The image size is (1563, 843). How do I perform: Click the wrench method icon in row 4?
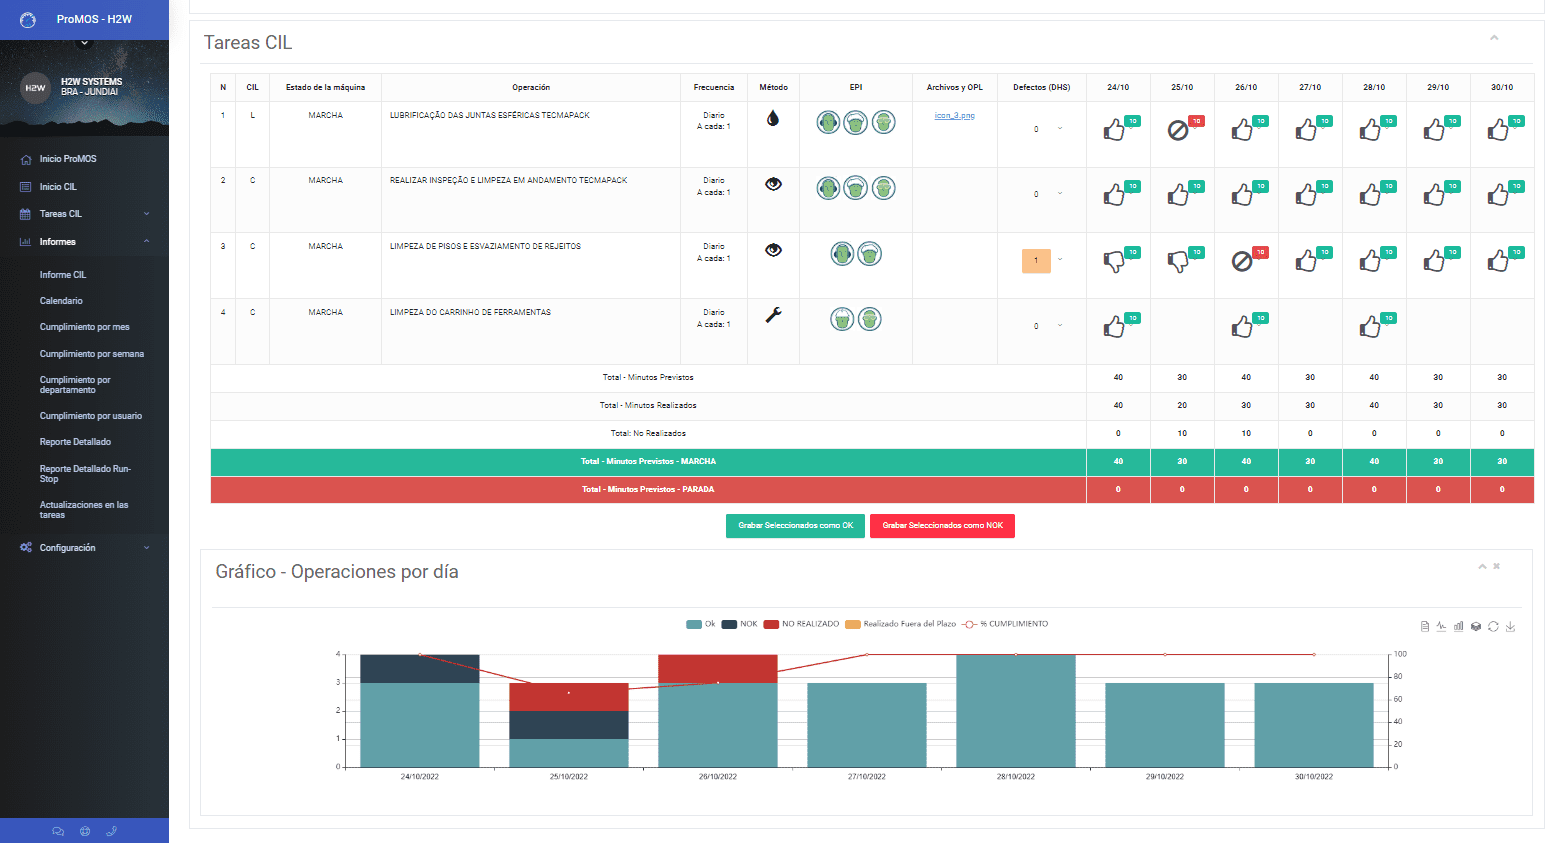pyautogui.click(x=773, y=315)
